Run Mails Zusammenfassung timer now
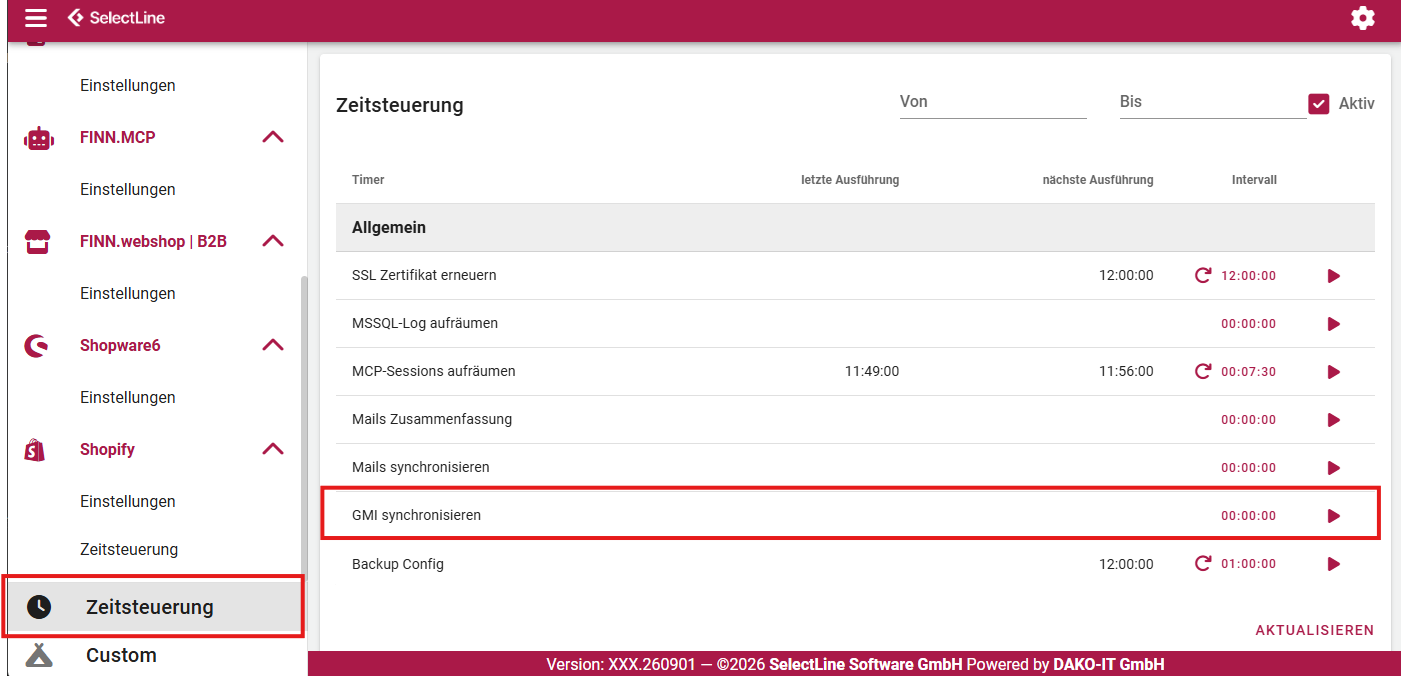1401x676 pixels. [1334, 420]
